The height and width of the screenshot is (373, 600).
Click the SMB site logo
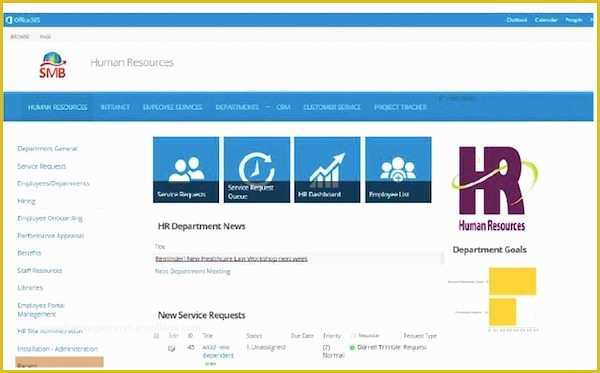pyautogui.click(x=53, y=65)
